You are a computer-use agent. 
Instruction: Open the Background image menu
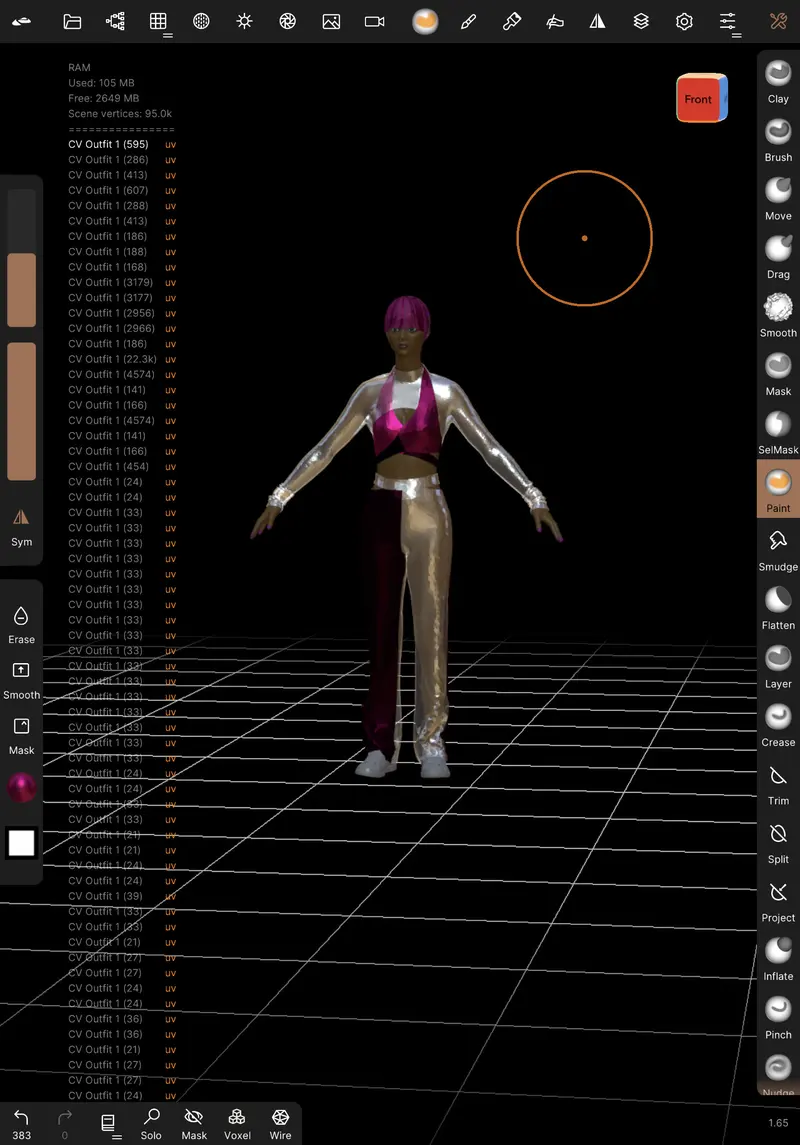click(331, 21)
